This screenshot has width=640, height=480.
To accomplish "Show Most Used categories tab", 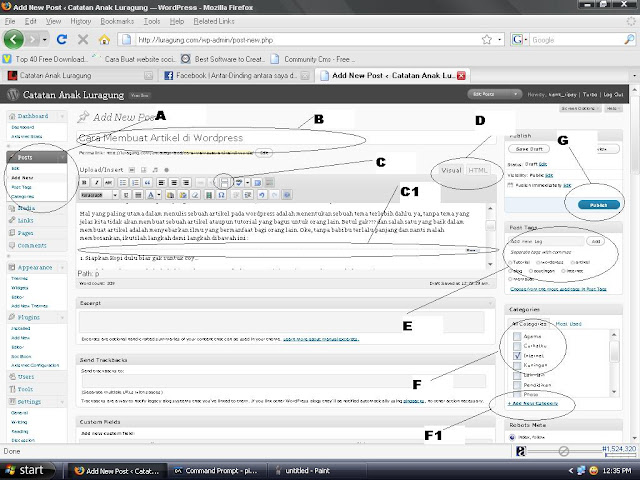I will tap(569, 324).
